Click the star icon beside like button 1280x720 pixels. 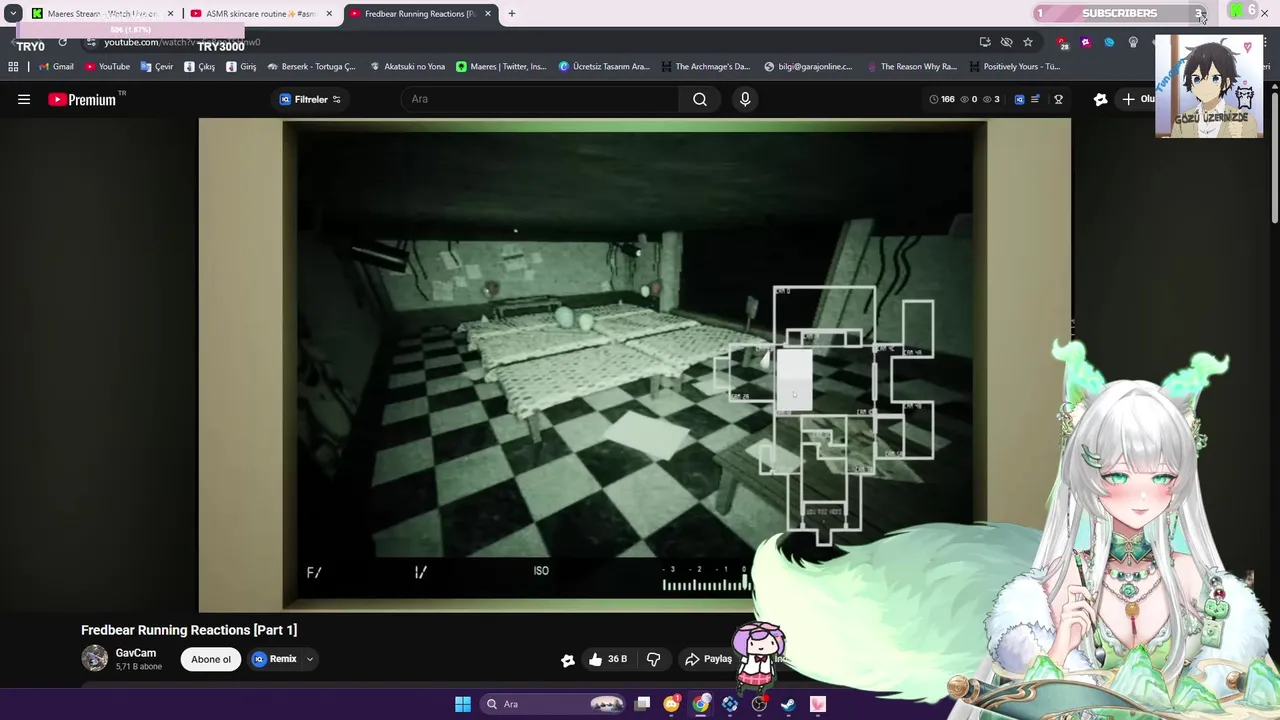(x=568, y=660)
